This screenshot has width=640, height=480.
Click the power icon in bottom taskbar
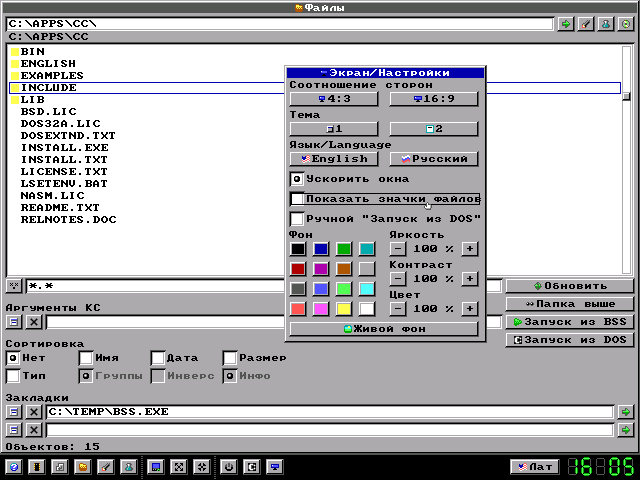click(229, 467)
